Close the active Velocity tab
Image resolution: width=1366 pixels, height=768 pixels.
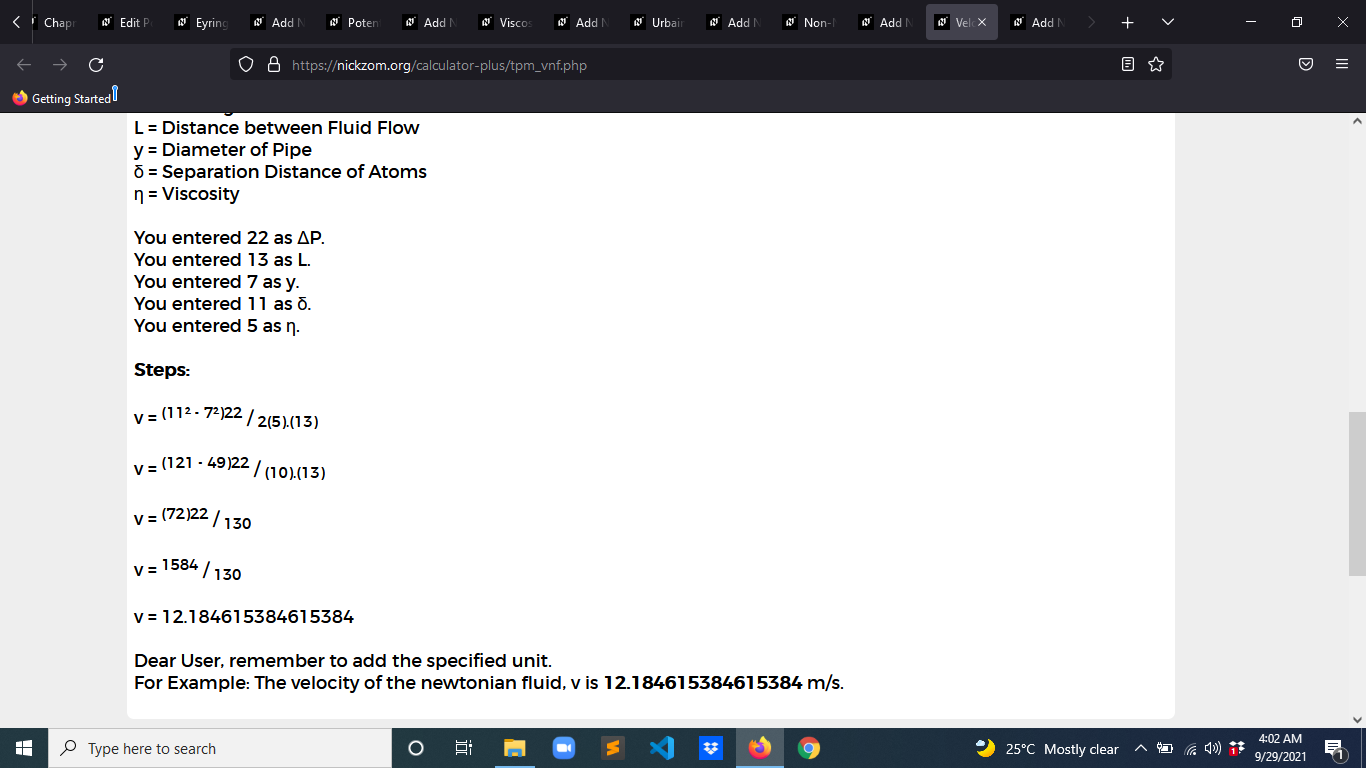pyautogui.click(x=981, y=22)
